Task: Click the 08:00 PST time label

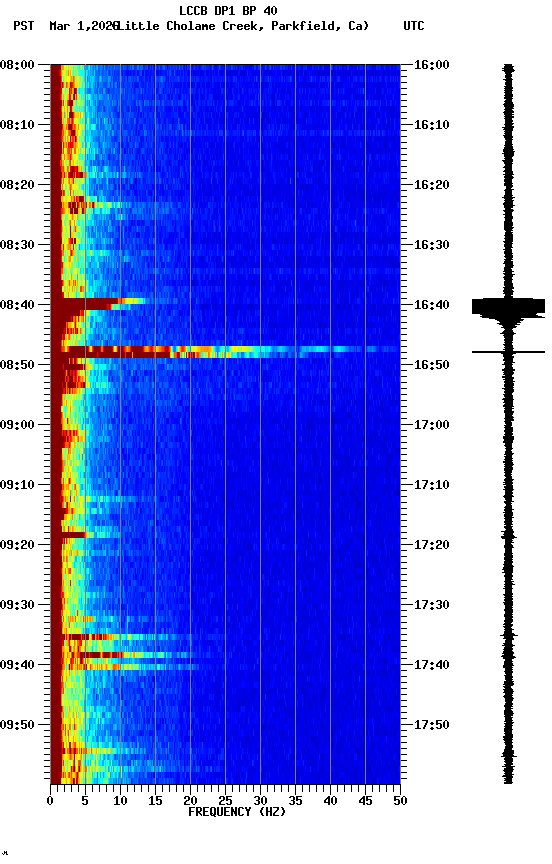Action: tap(17, 65)
